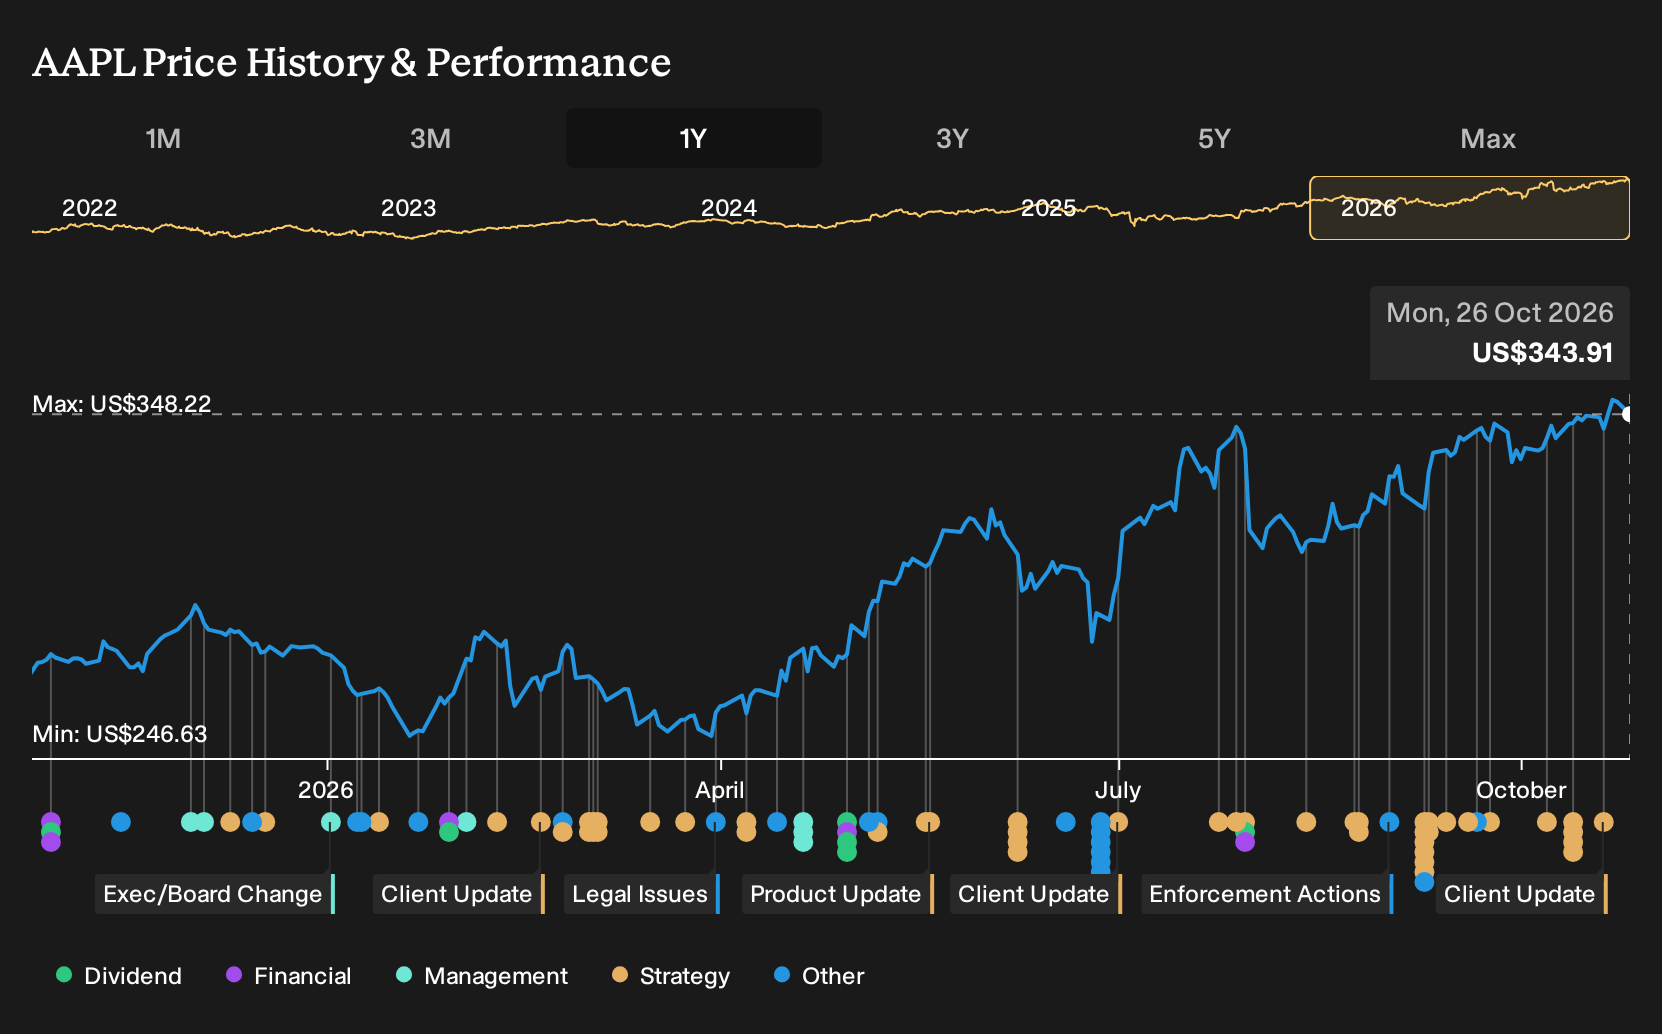Toggle the Dividend legend filter
Image resolution: width=1662 pixels, height=1034 pixels.
point(119,976)
